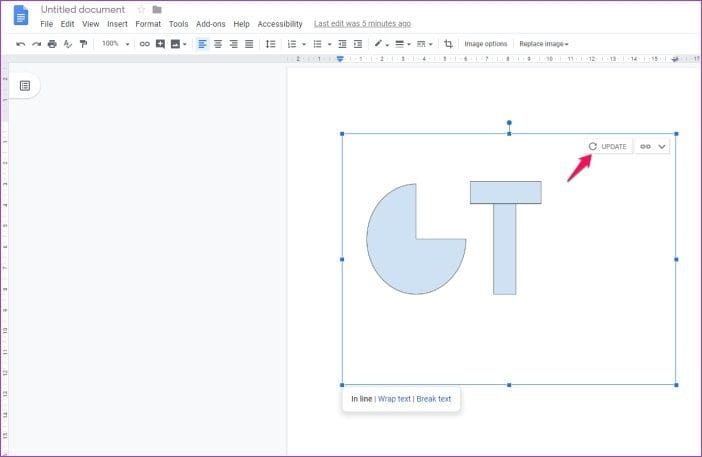
Task: Select Break text positioning
Action: [433, 399]
